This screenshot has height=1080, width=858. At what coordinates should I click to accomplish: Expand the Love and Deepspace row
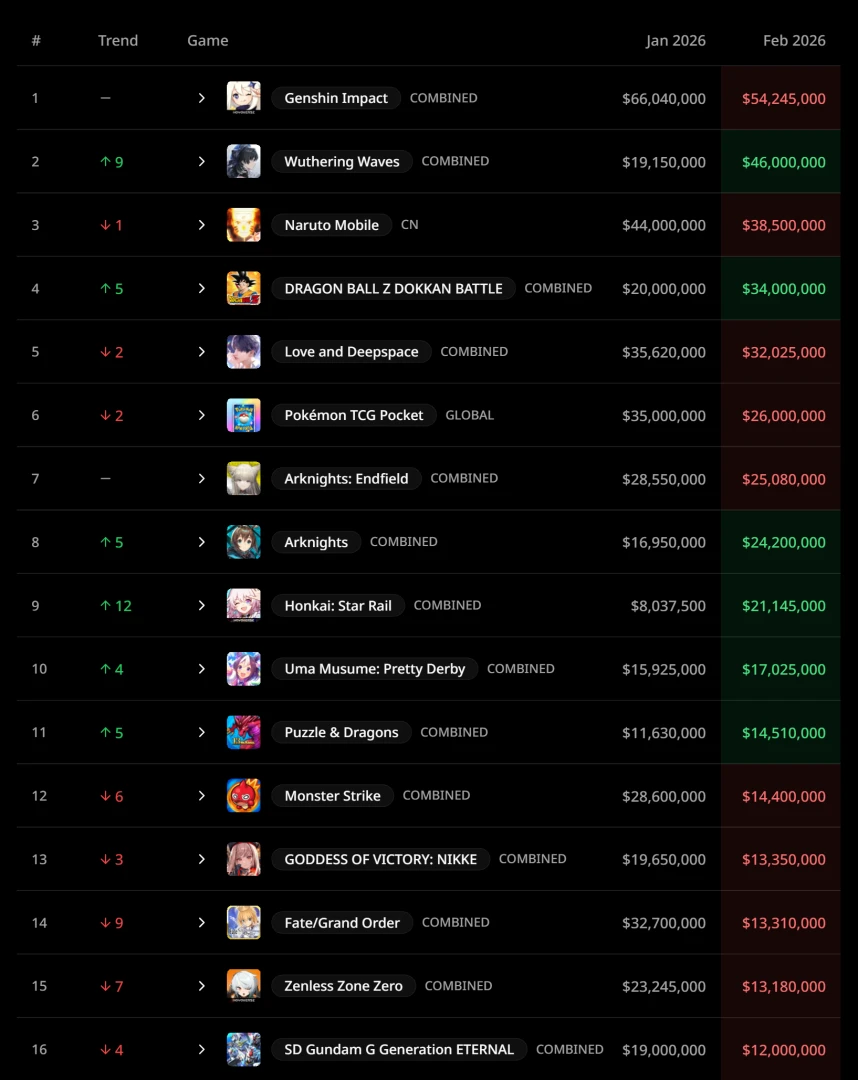click(201, 352)
